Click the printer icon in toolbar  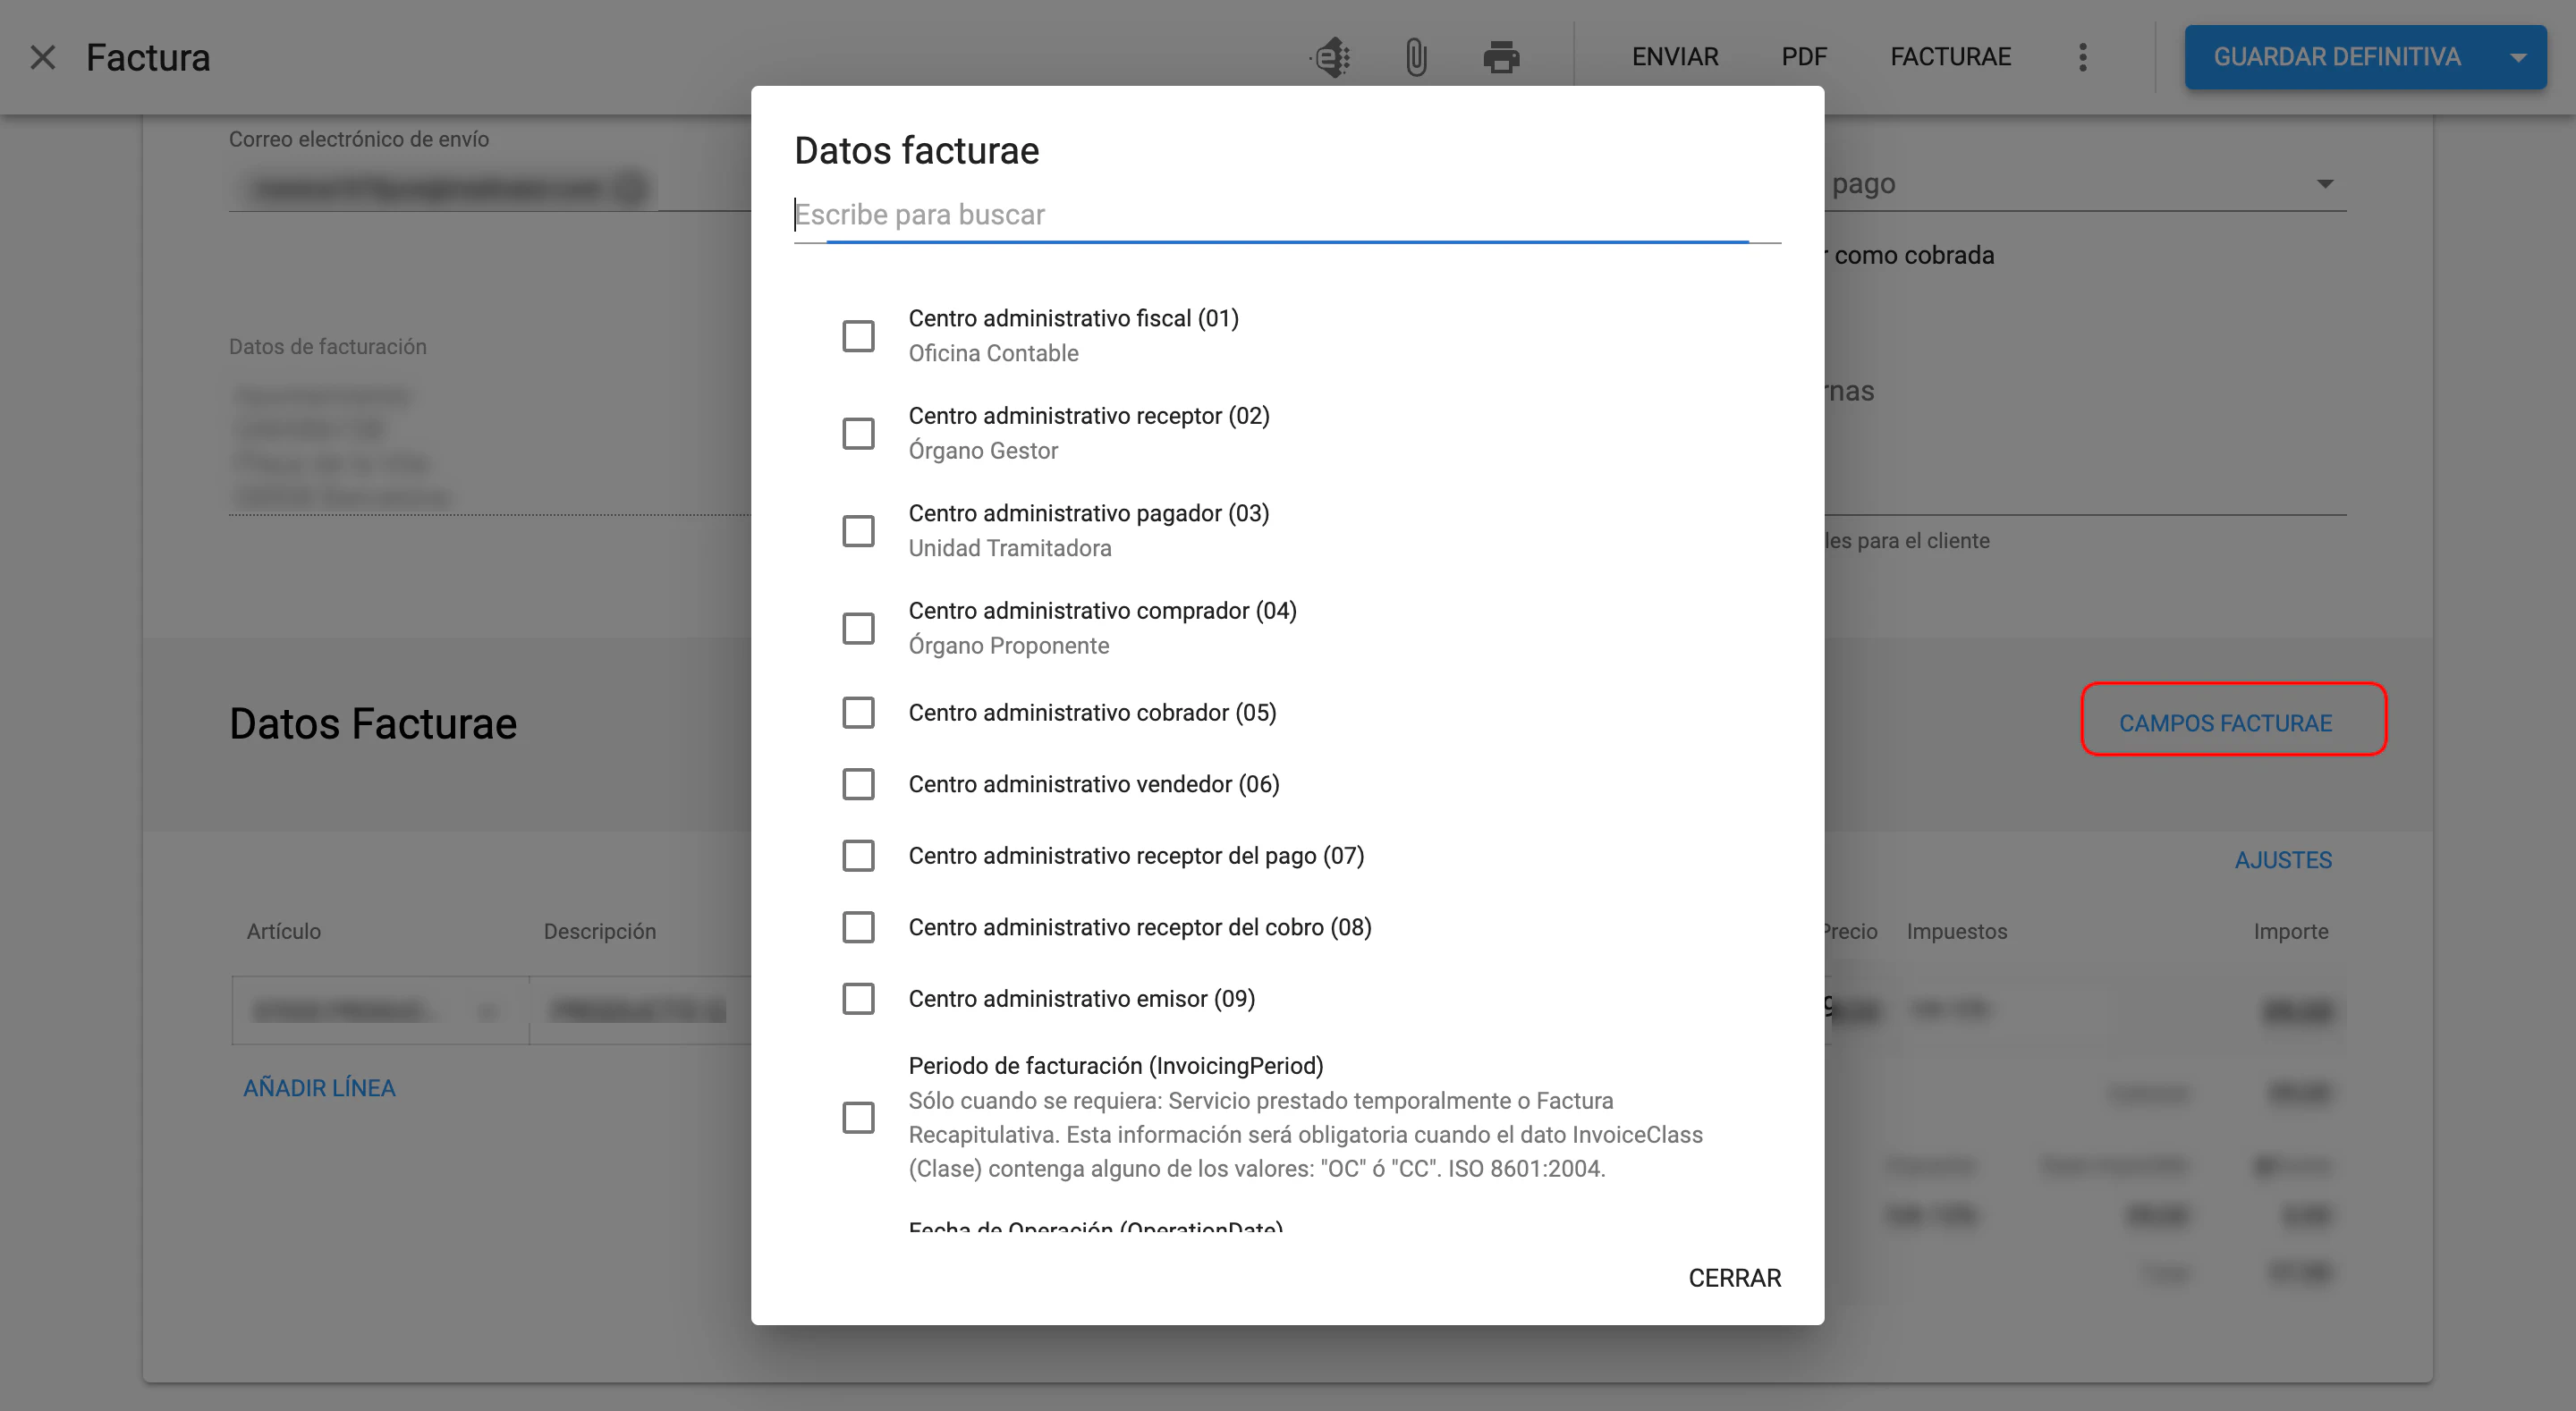click(1501, 57)
